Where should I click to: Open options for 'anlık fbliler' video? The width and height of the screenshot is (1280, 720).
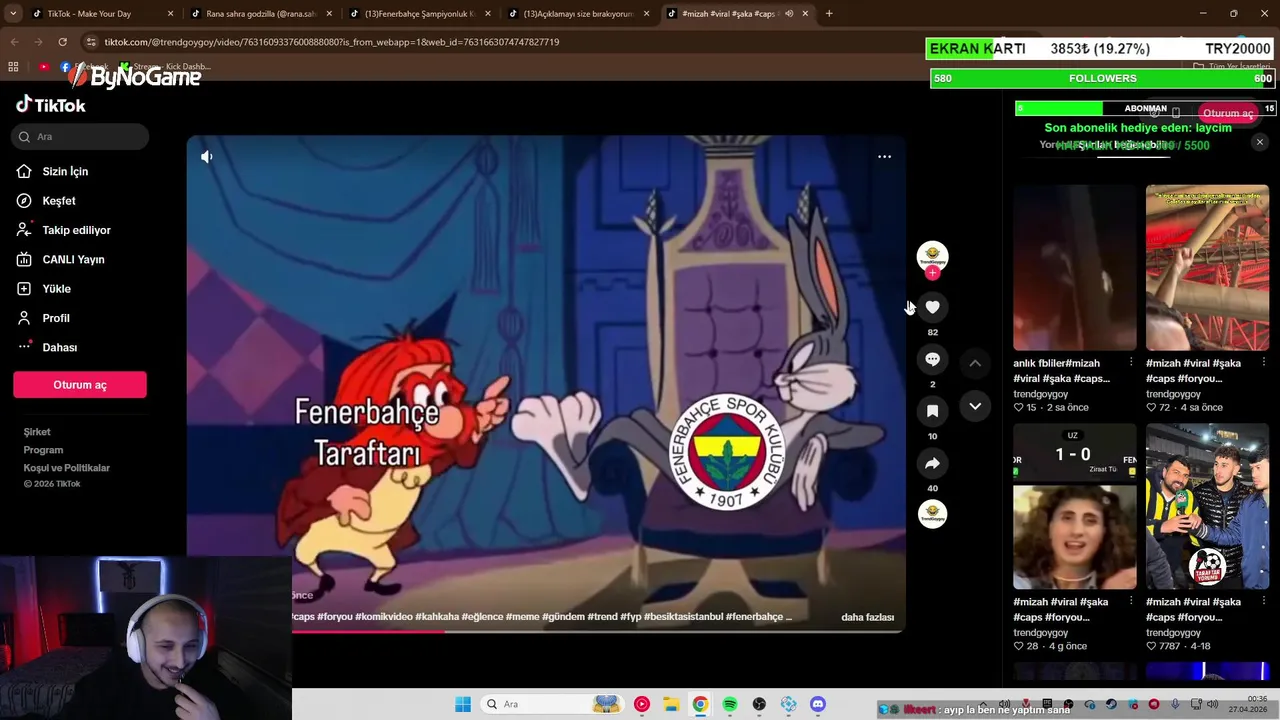click(x=1131, y=362)
